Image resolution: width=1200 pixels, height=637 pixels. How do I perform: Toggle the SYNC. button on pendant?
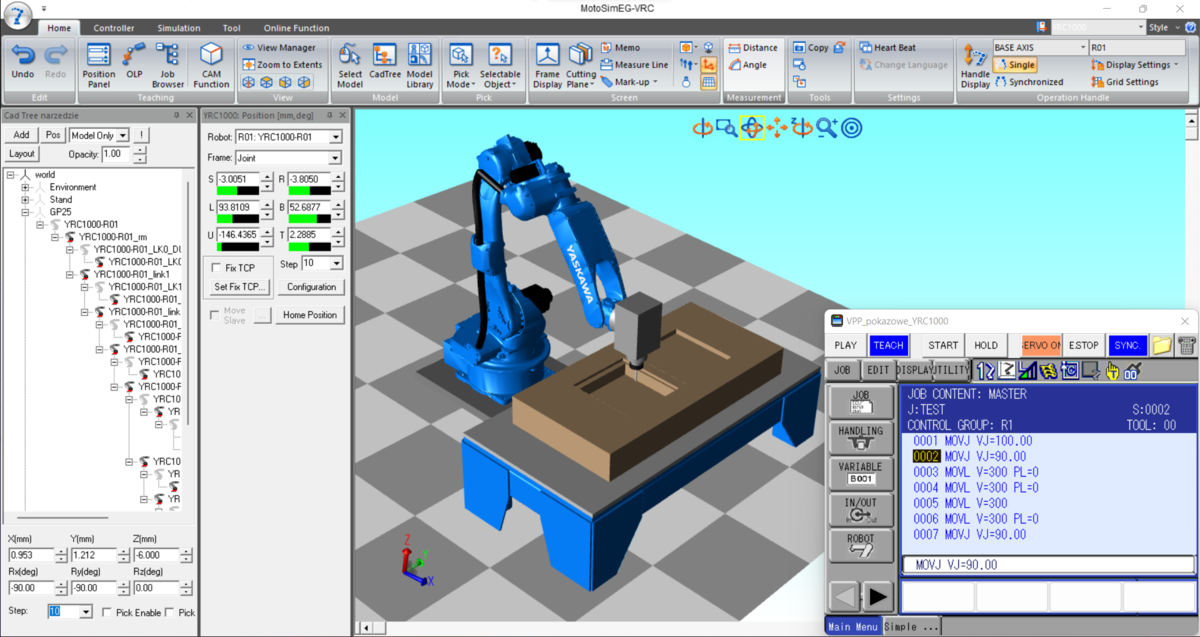coord(1128,345)
